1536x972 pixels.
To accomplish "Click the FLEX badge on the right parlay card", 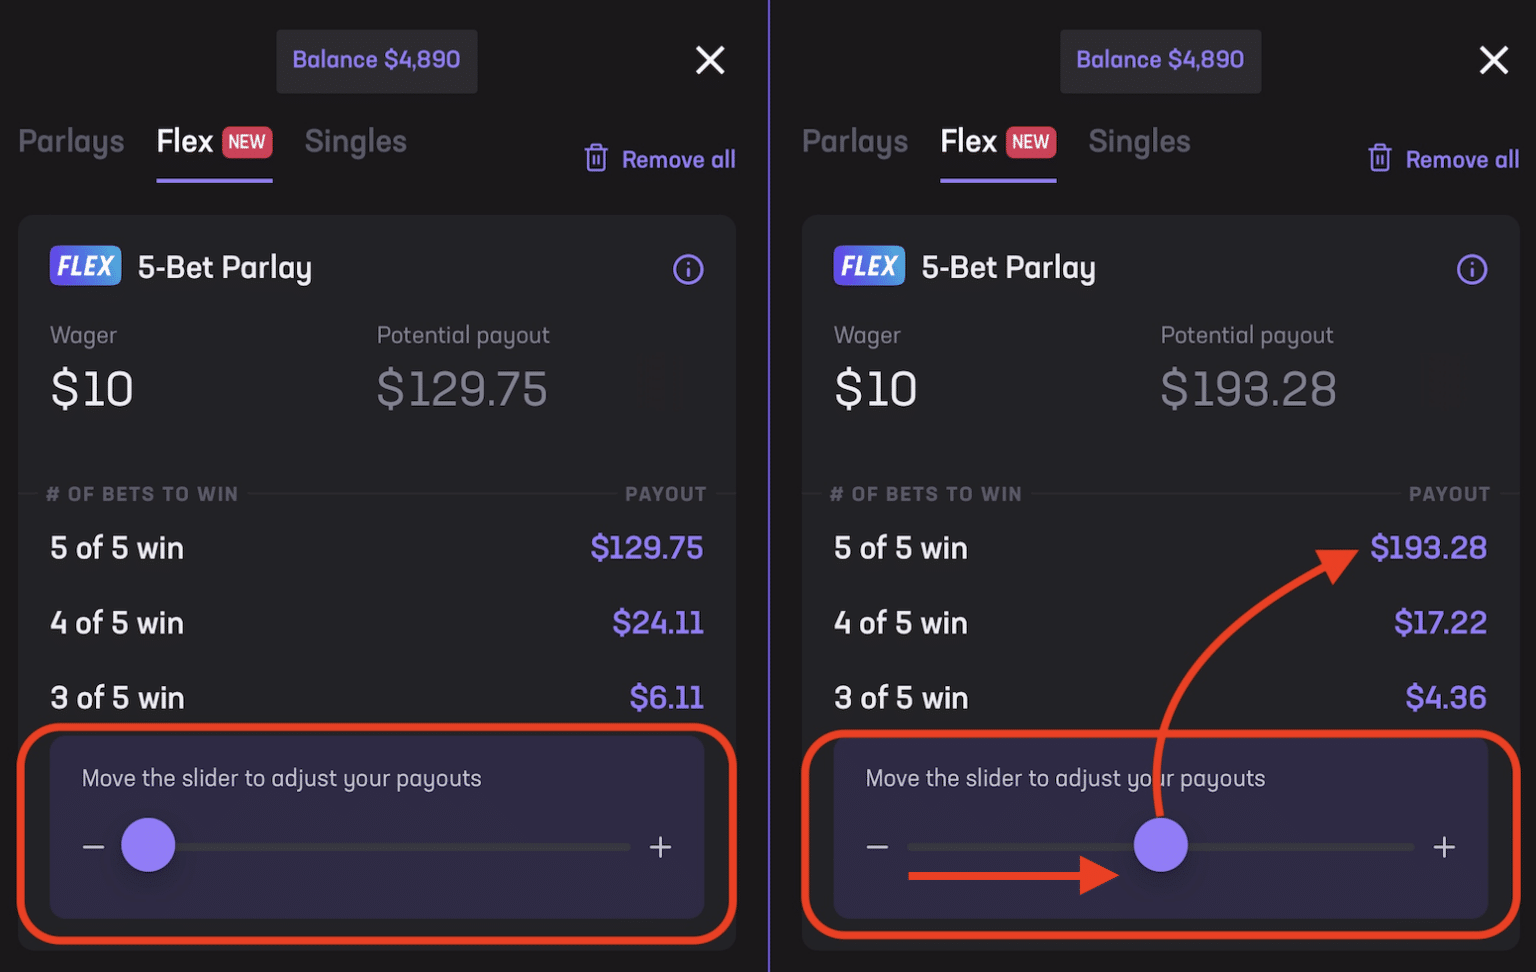I will [x=868, y=266].
